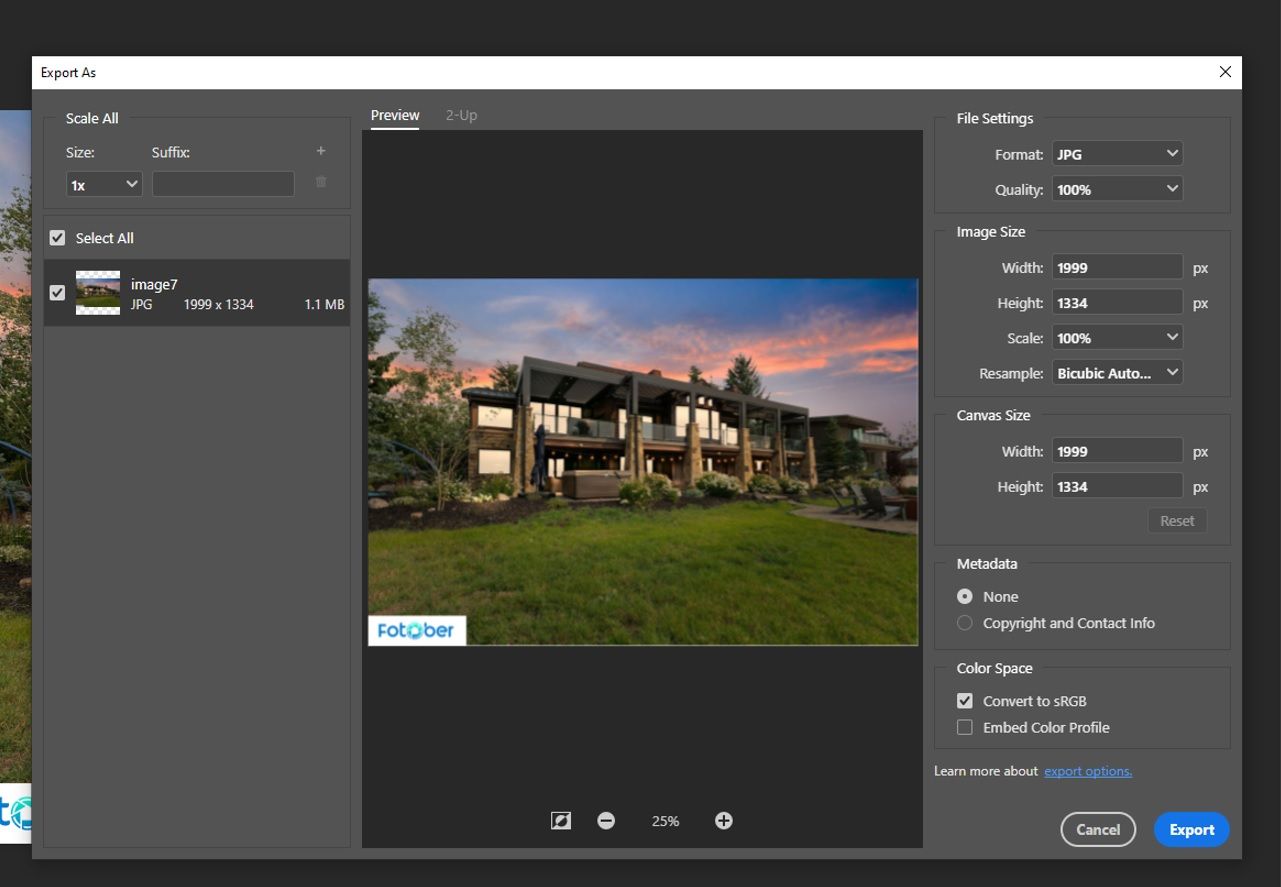The width and height of the screenshot is (1281, 887).
Task: Open the Resample Bicubic dropdown
Action: click(1117, 373)
